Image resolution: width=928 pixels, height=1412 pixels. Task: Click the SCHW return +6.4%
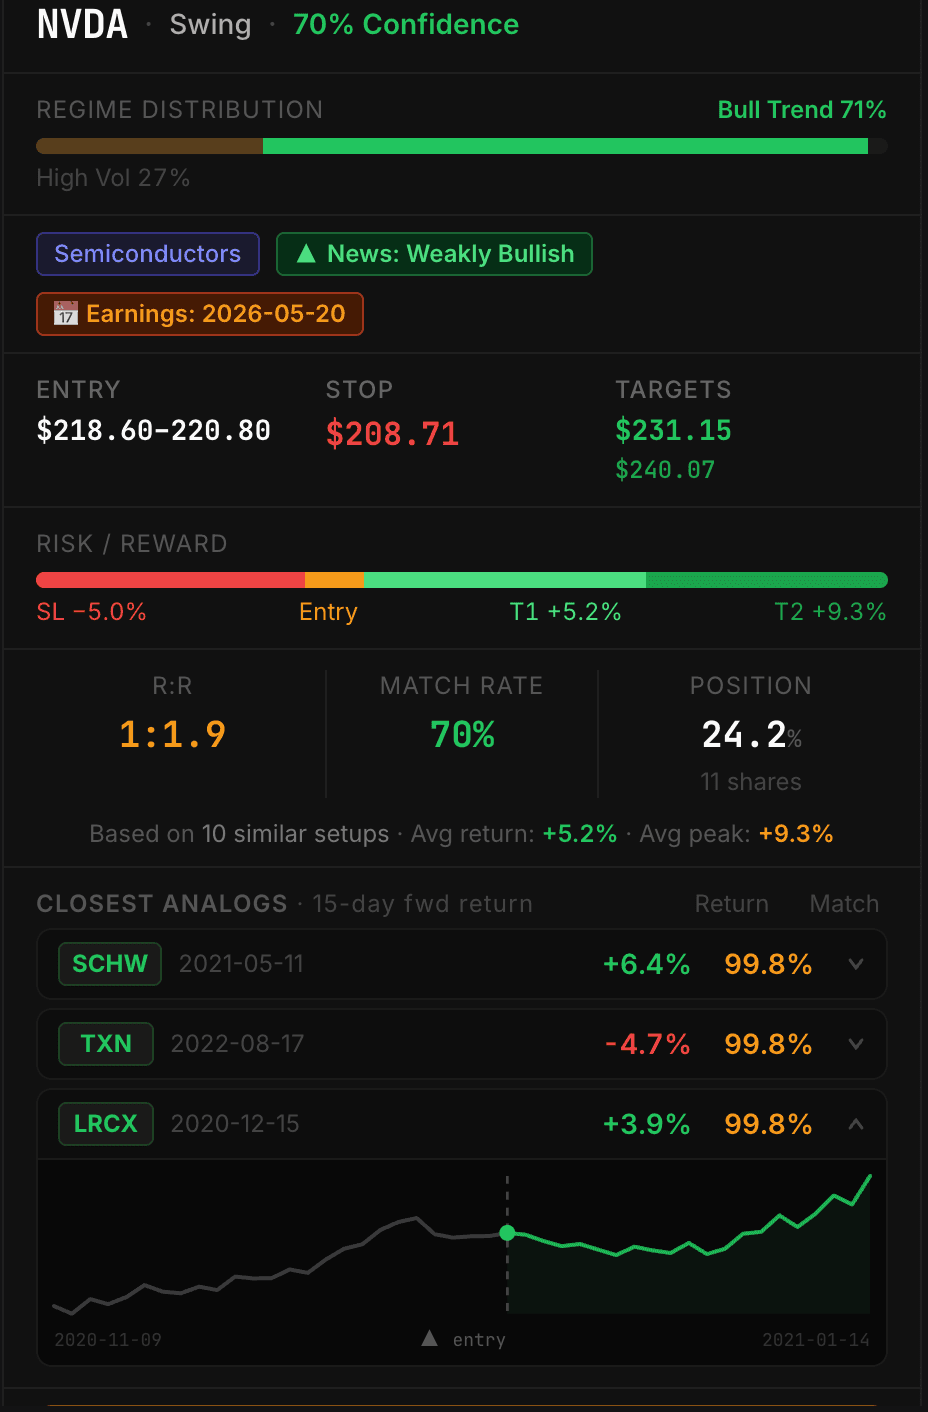click(646, 964)
